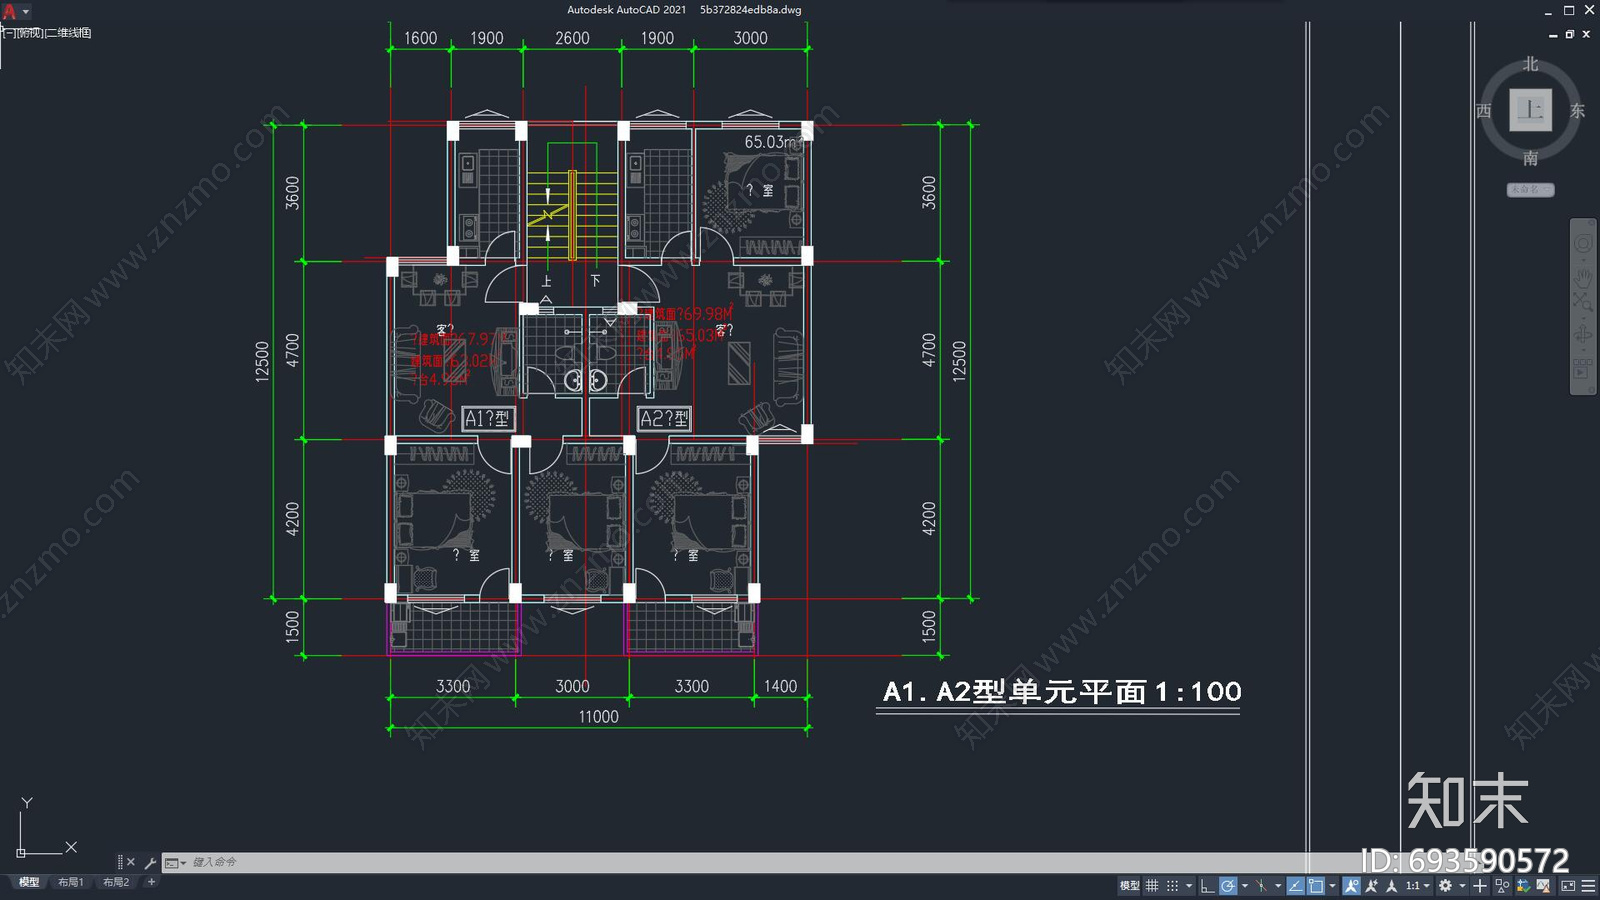This screenshot has height=900, width=1600.
Task: Rotate view to east 东 on ViewCube
Action: tap(1577, 111)
